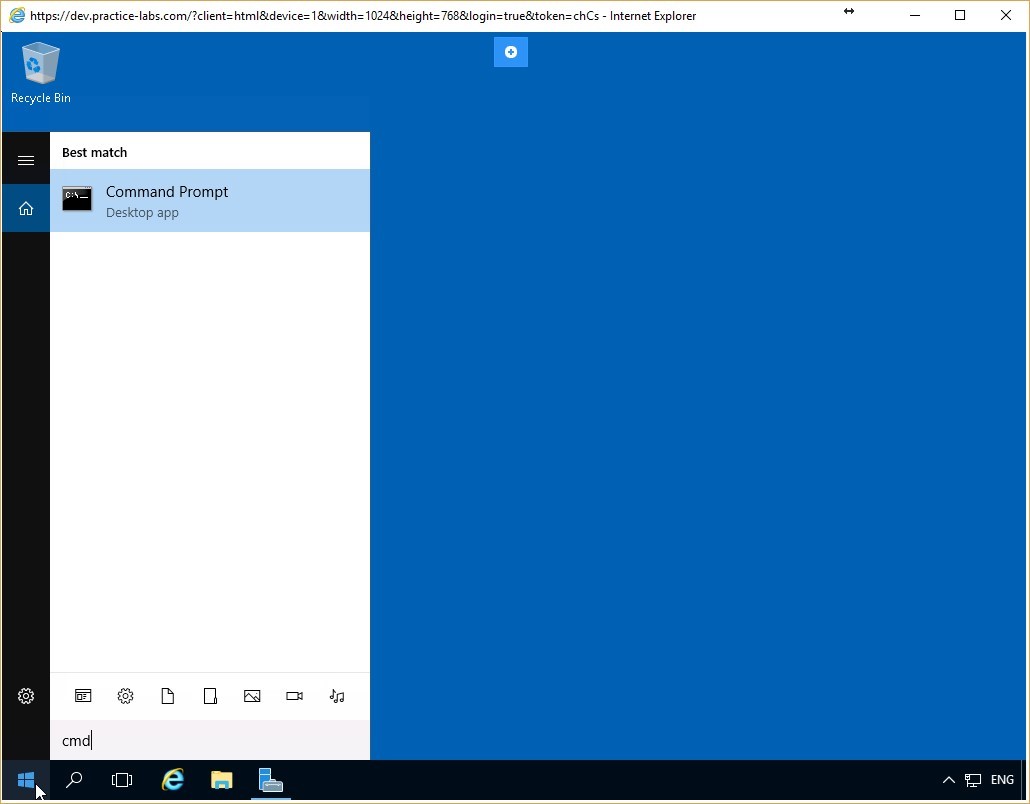Filter search results by Videos
1030x804 pixels.
coord(294,696)
